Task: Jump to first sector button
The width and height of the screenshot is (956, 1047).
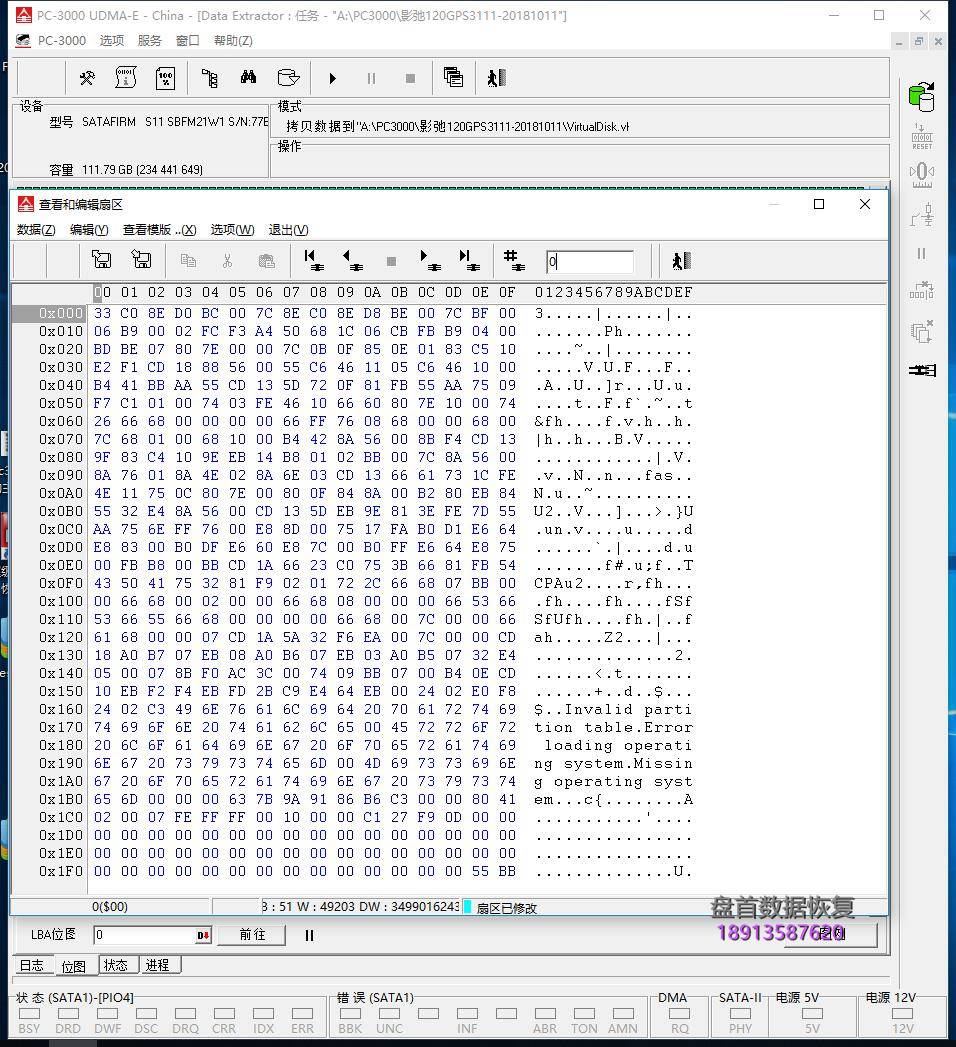Action: (313, 260)
